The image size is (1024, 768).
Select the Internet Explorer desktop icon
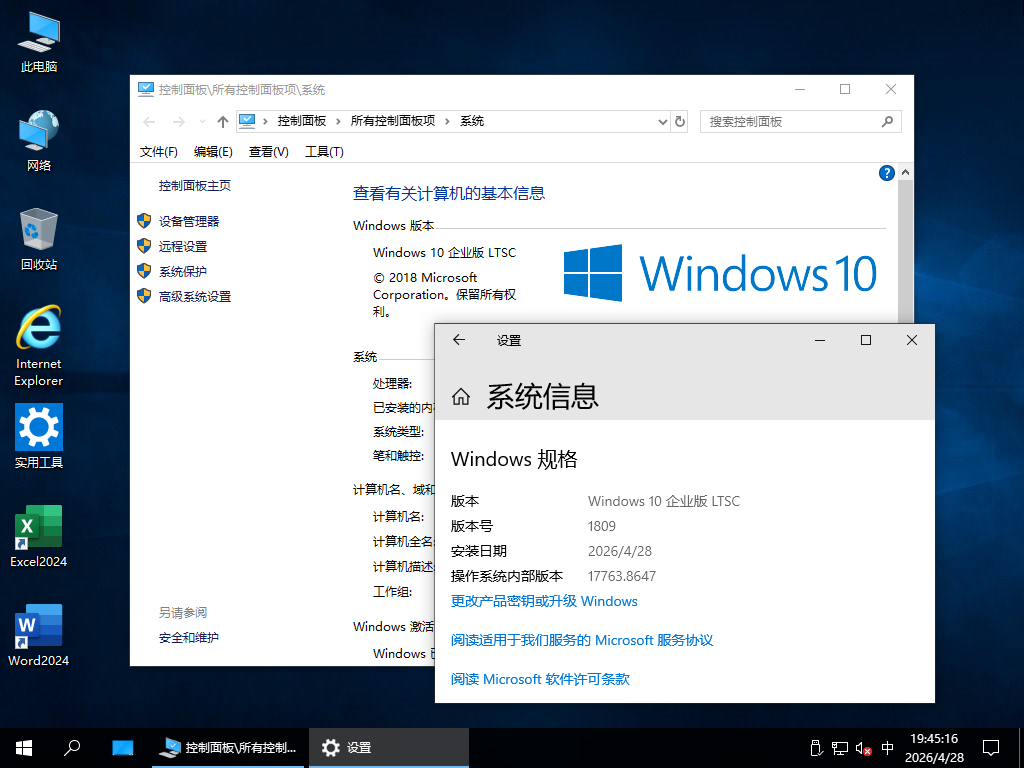click(39, 346)
